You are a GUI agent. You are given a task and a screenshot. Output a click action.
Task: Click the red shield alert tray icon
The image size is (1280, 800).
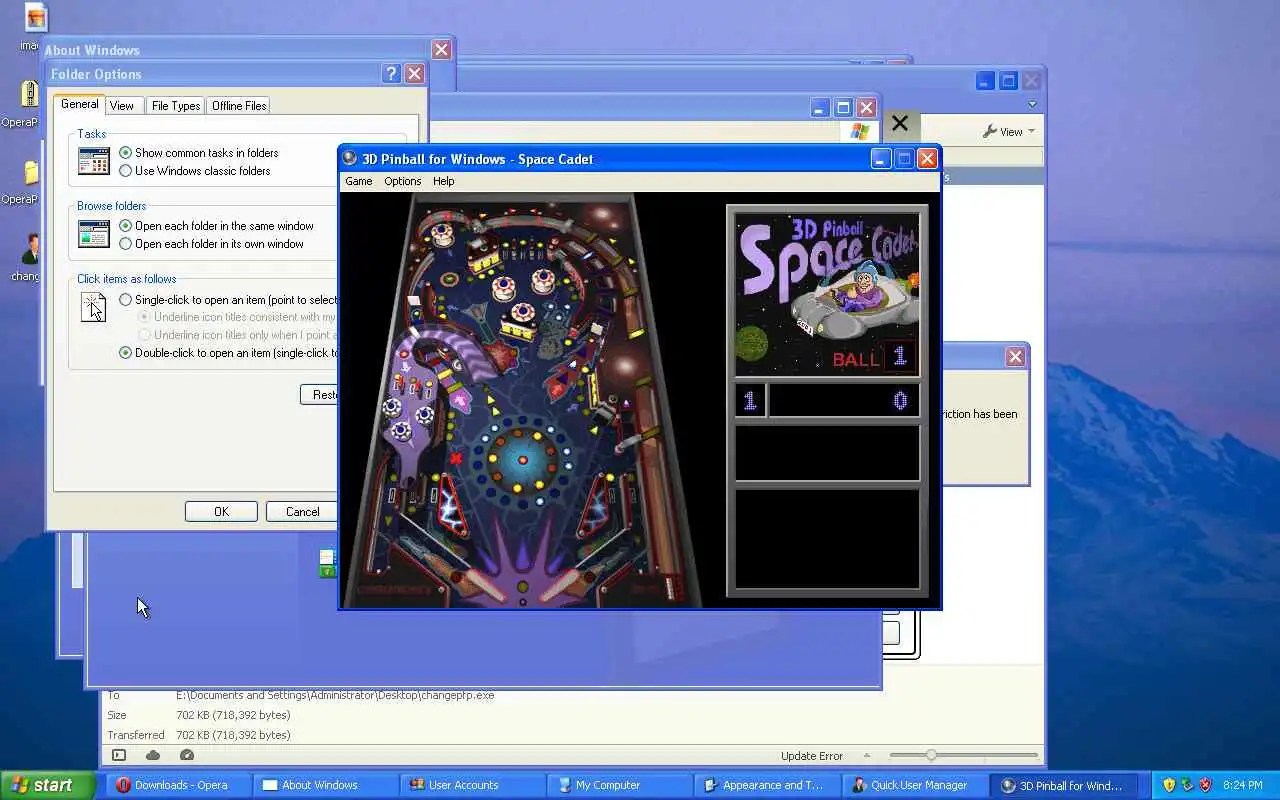(x=1205, y=785)
